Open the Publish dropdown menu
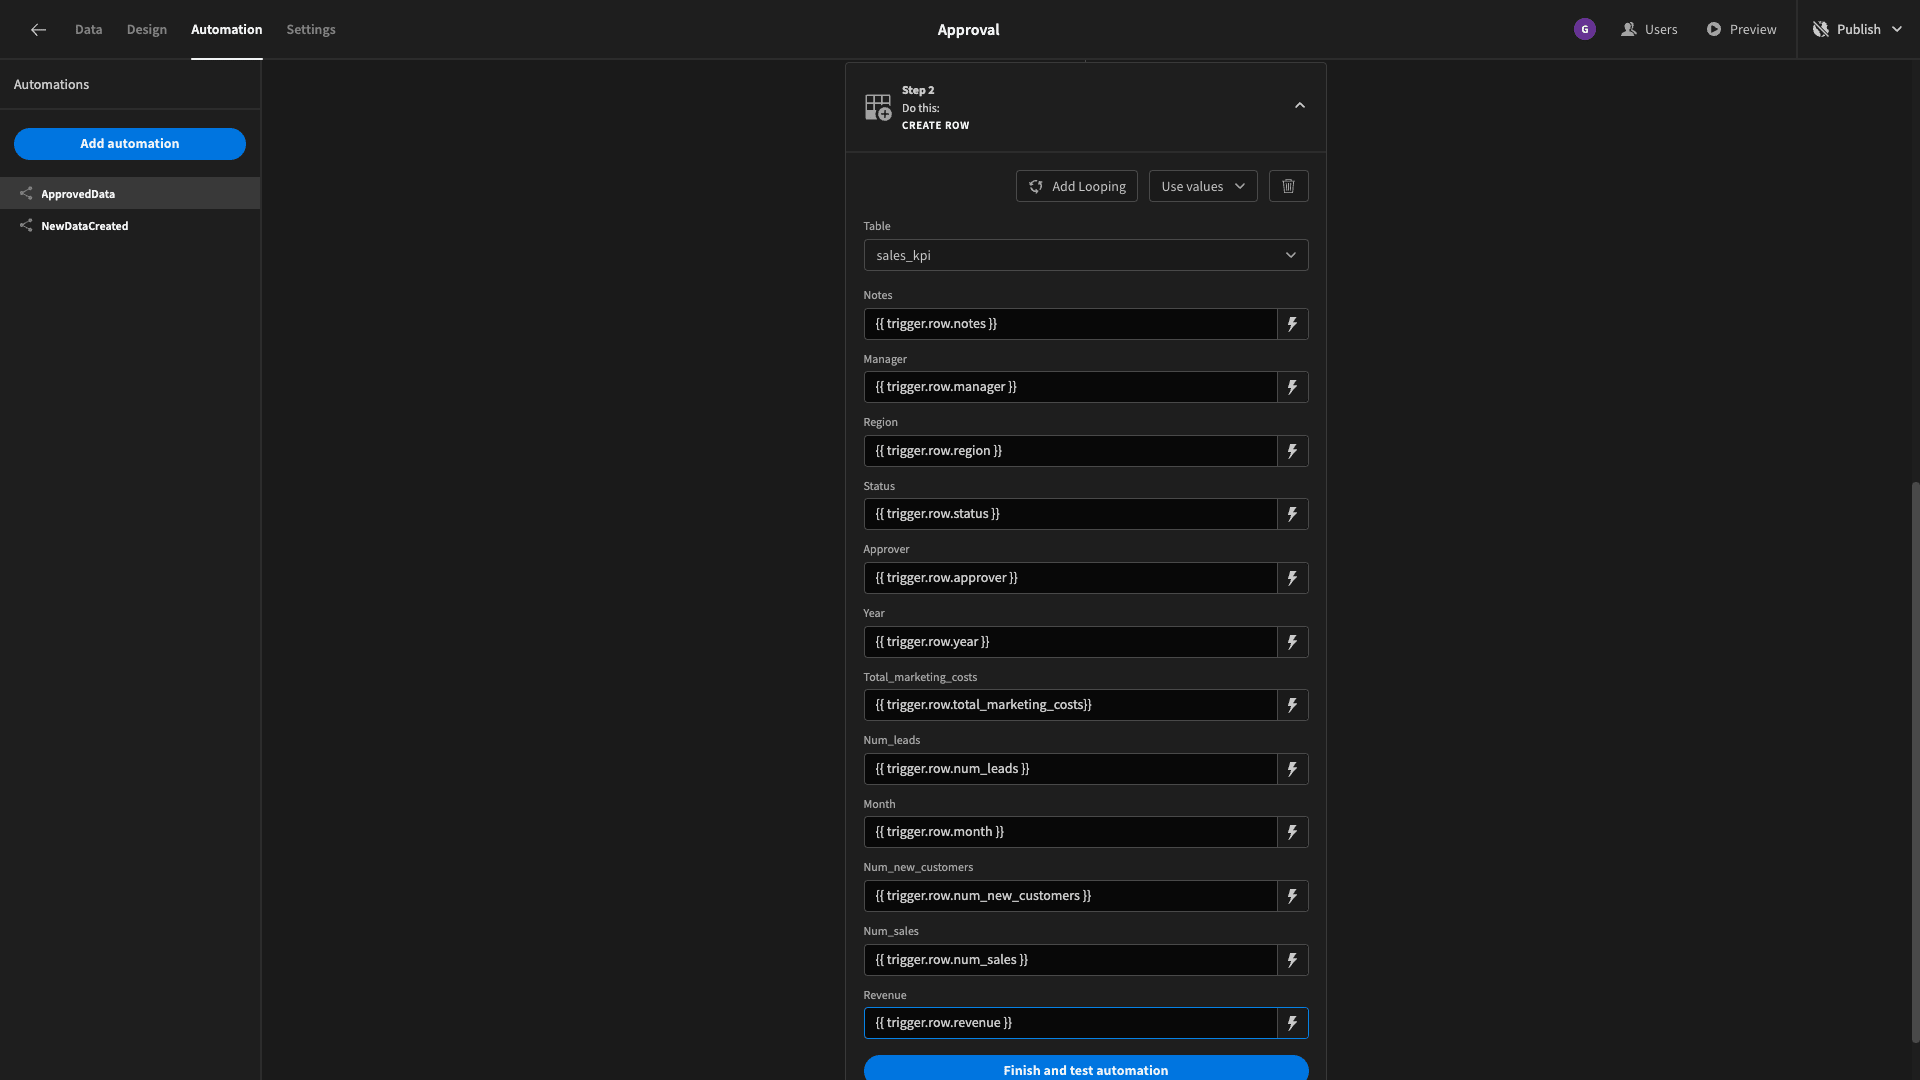Image resolution: width=1920 pixels, height=1080 pixels. [1857, 30]
